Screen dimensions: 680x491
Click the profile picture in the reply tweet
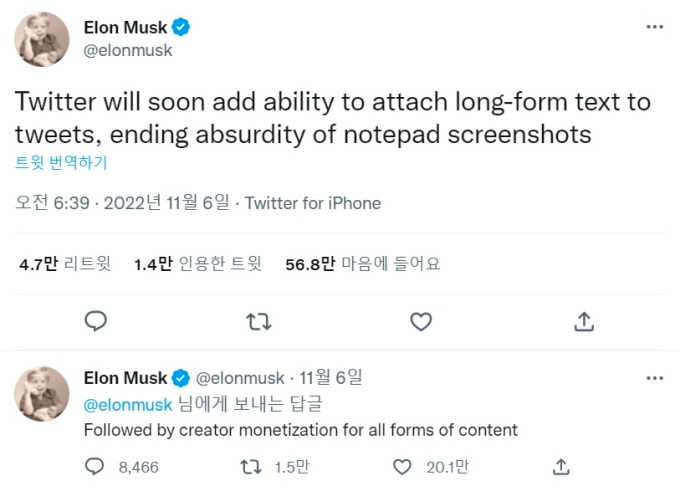click(x=42, y=394)
